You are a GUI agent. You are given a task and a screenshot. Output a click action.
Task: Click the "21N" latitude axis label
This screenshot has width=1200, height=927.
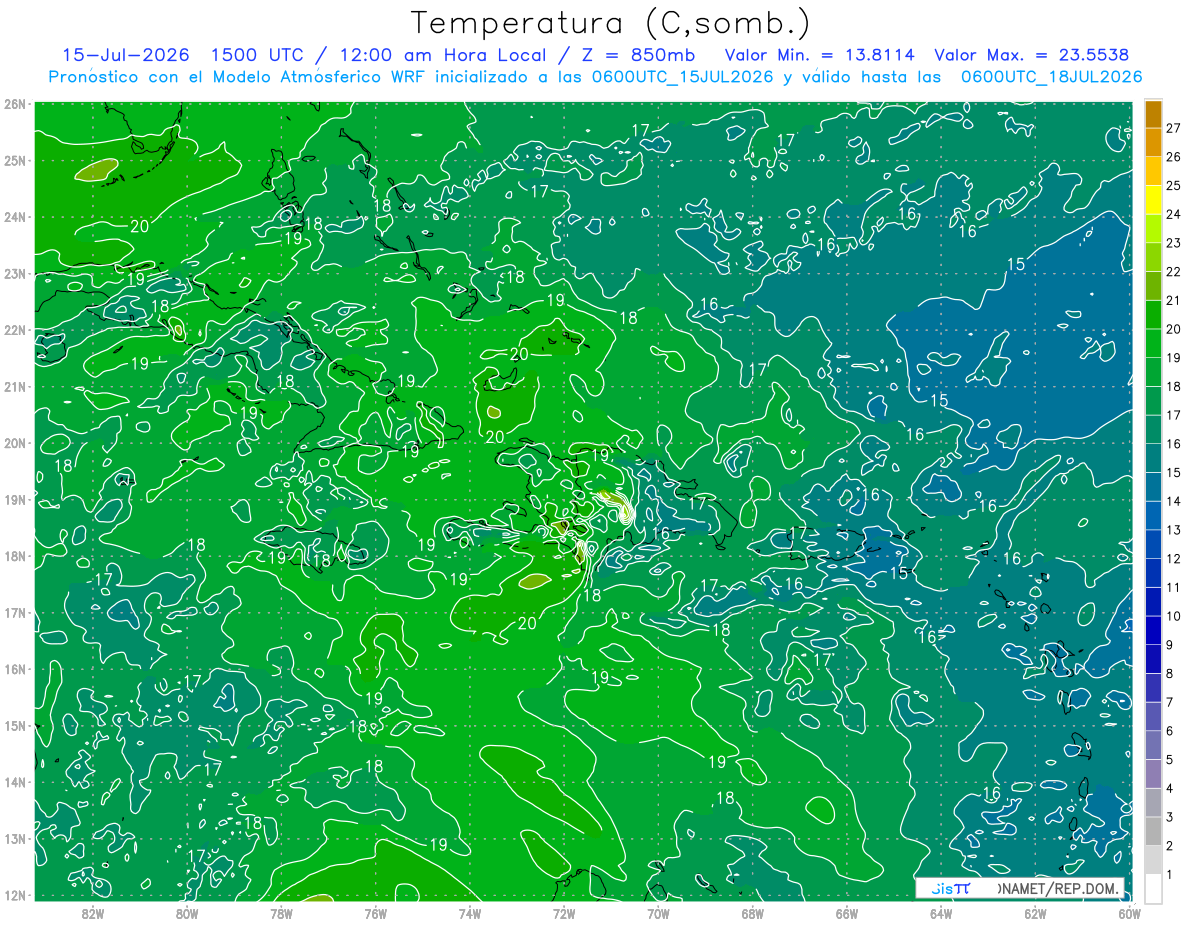coord(15,387)
